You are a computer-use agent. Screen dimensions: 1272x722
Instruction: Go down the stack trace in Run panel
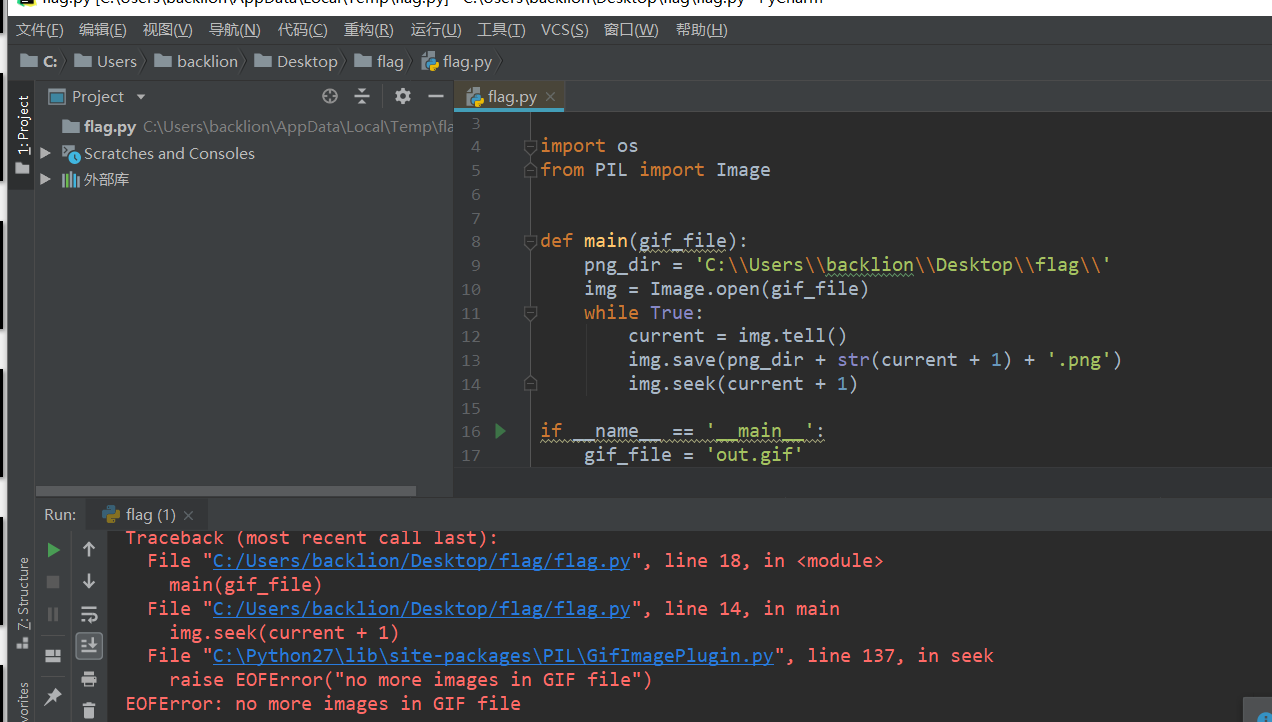pyautogui.click(x=89, y=581)
